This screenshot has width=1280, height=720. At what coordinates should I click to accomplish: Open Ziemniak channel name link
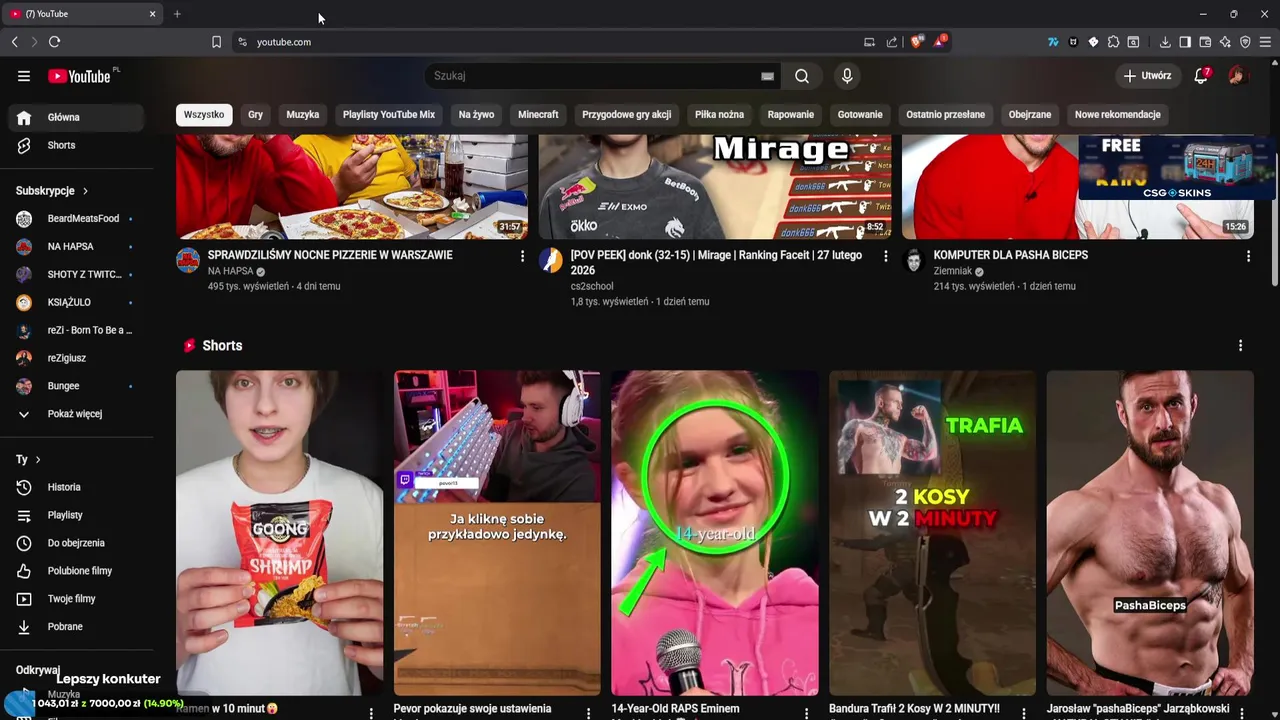(953, 272)
